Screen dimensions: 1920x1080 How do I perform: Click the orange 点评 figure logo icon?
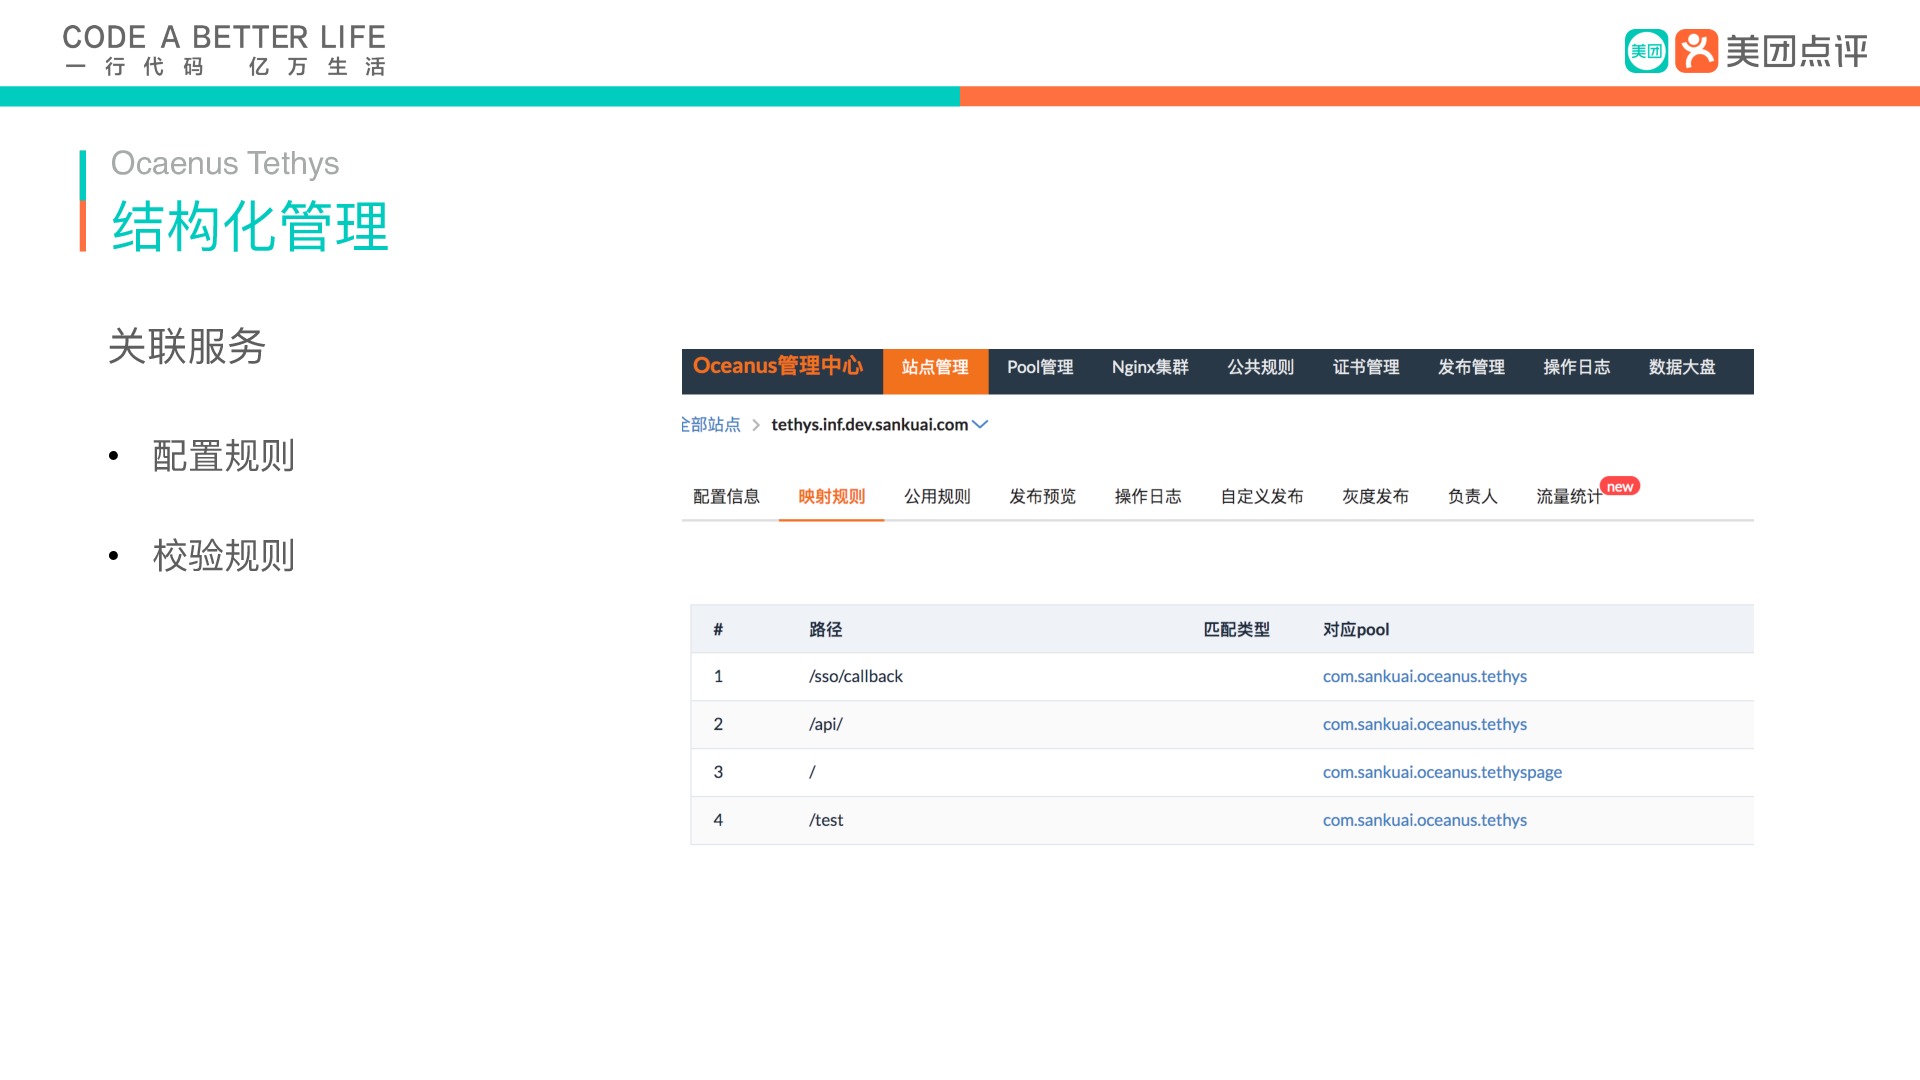[x=1696, y=51]
